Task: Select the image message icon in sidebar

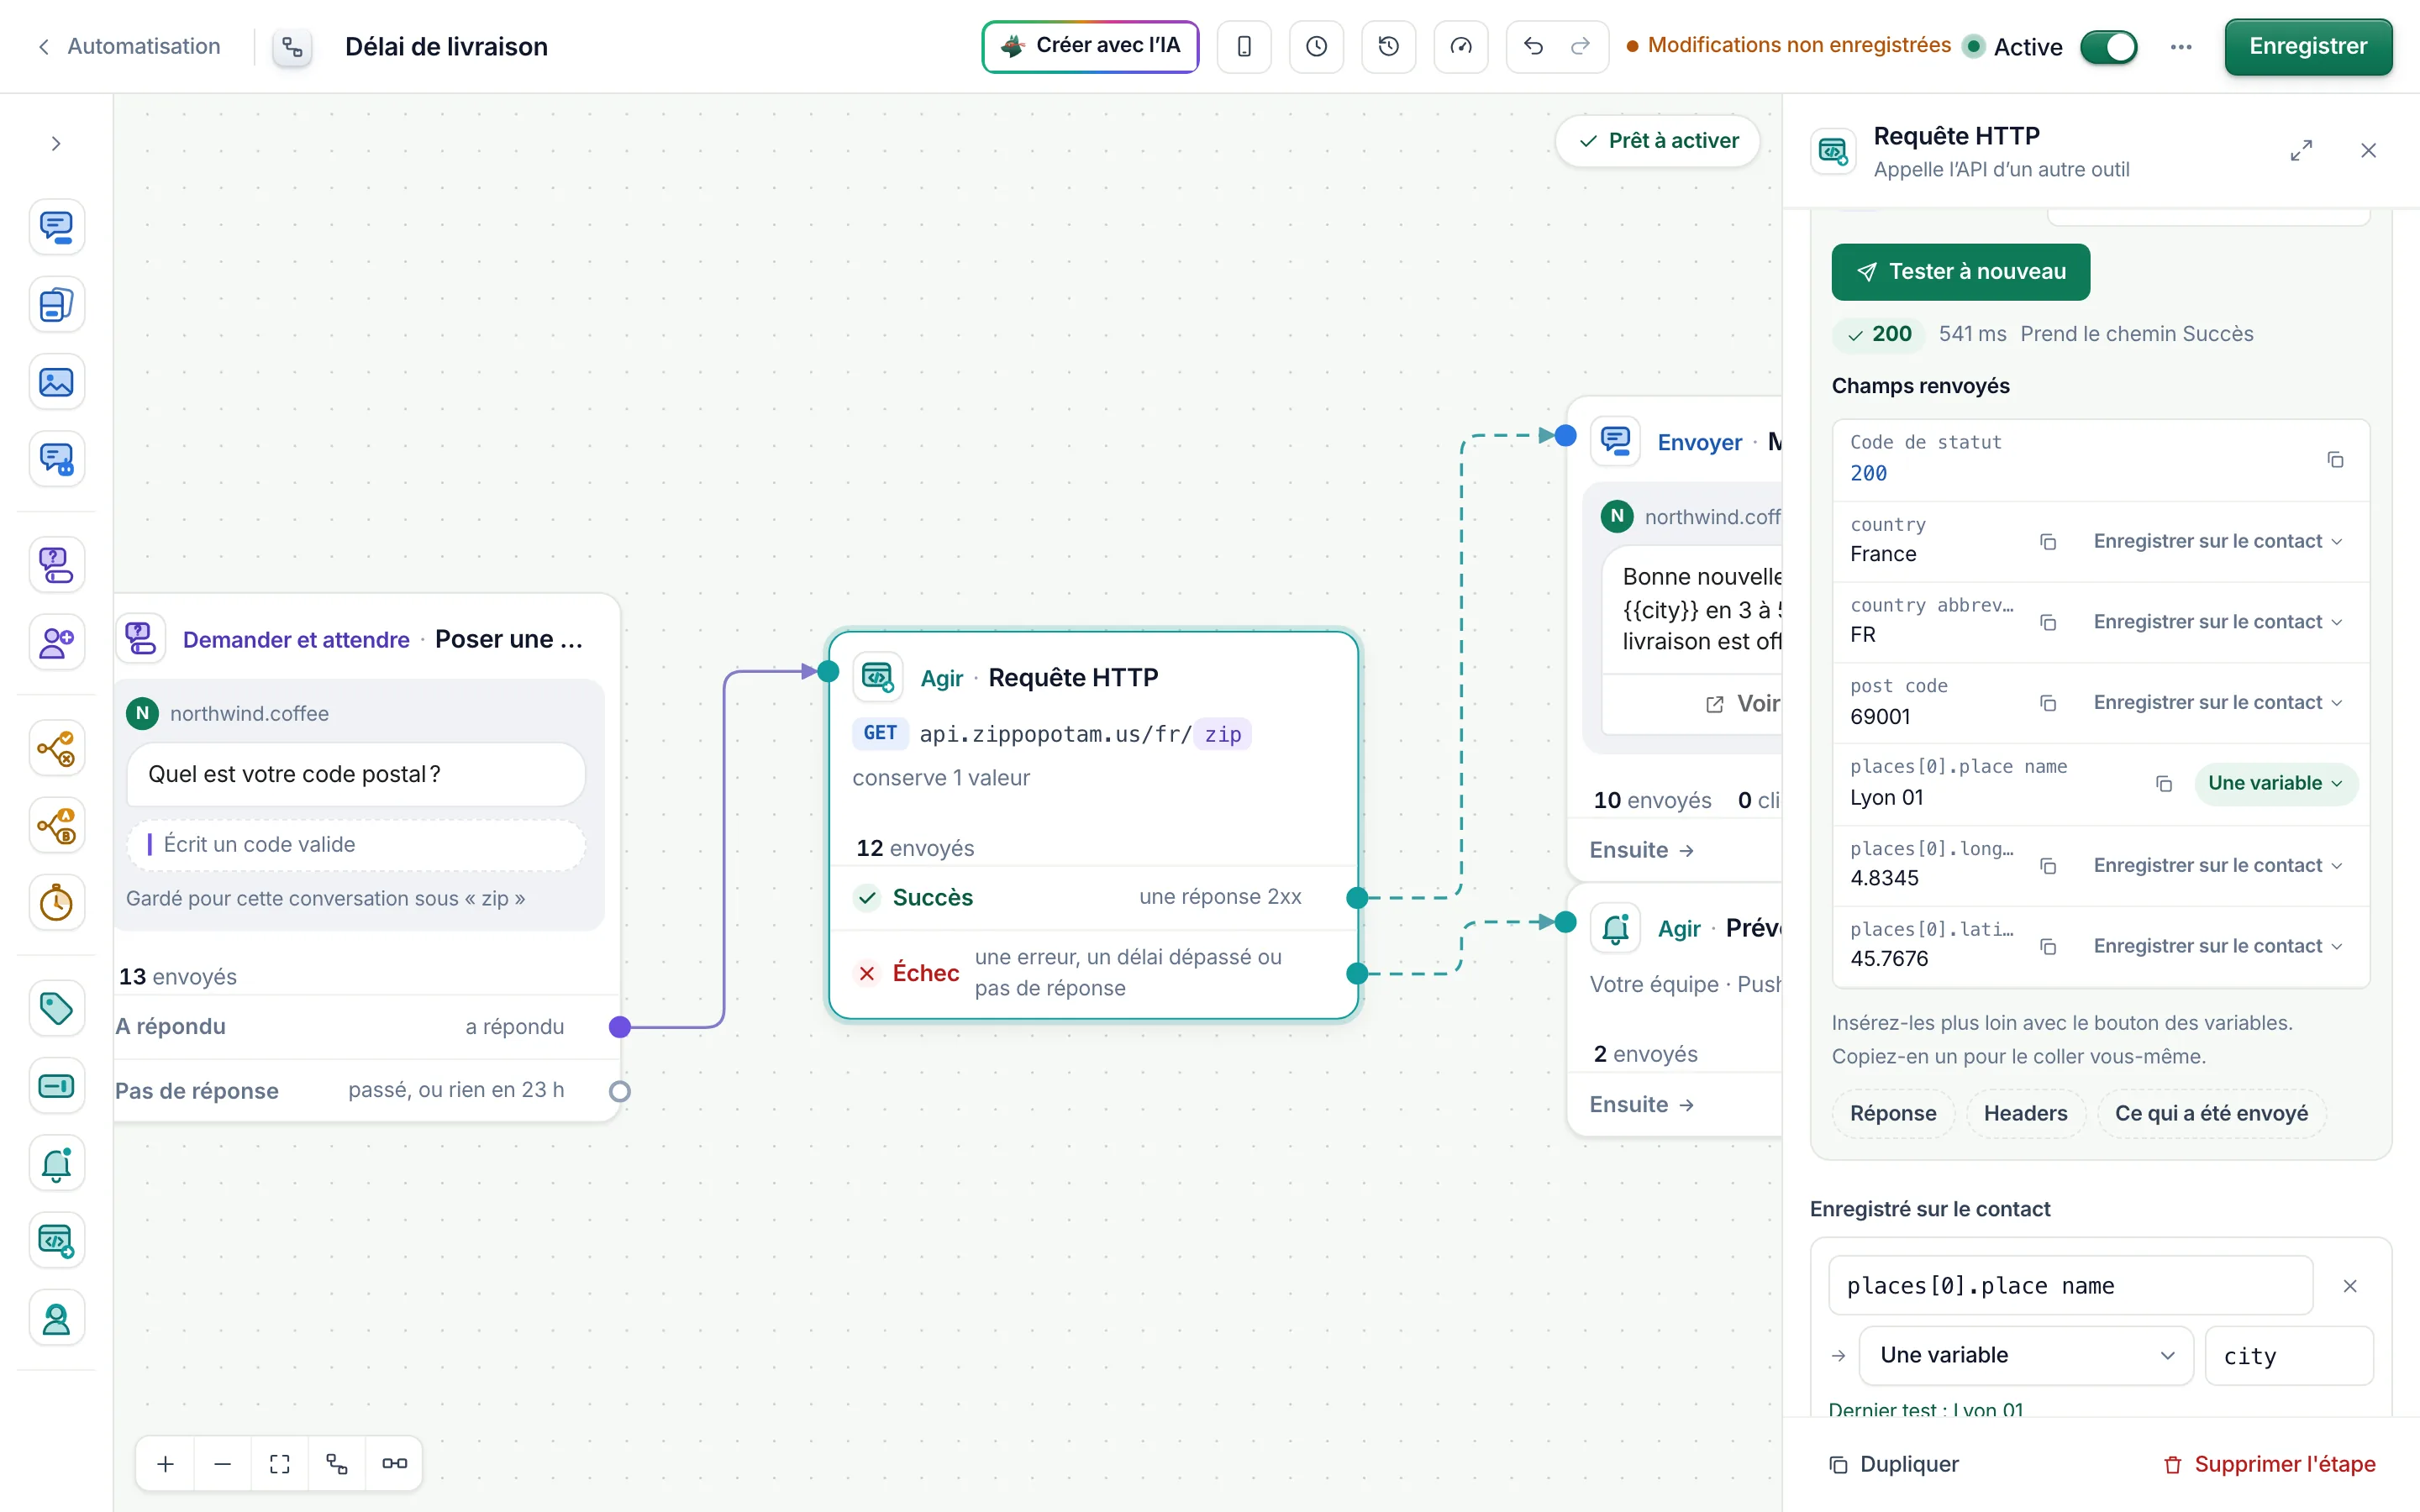Action: (x=56, y=382)
